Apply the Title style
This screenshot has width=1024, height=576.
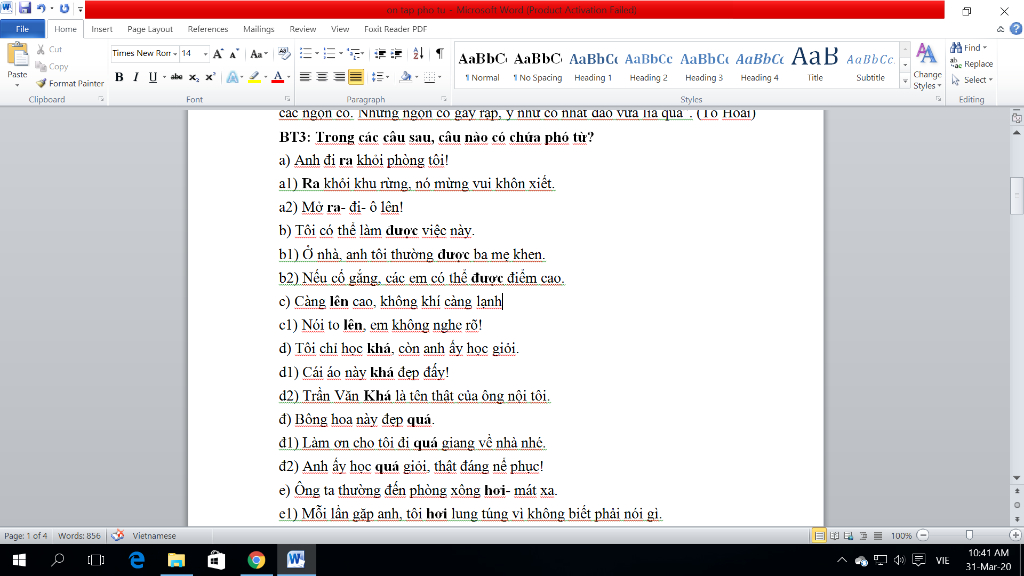[815, 66]
